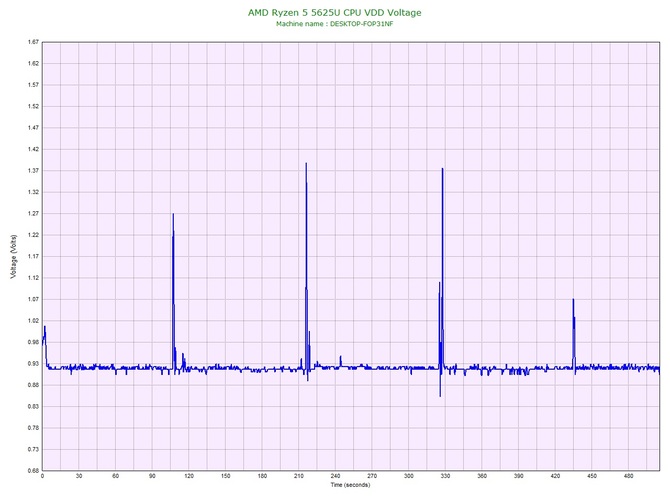Click the 210 tick label on the time axis
The width and height of the screenshot is (670, 502).
(299, 476)
